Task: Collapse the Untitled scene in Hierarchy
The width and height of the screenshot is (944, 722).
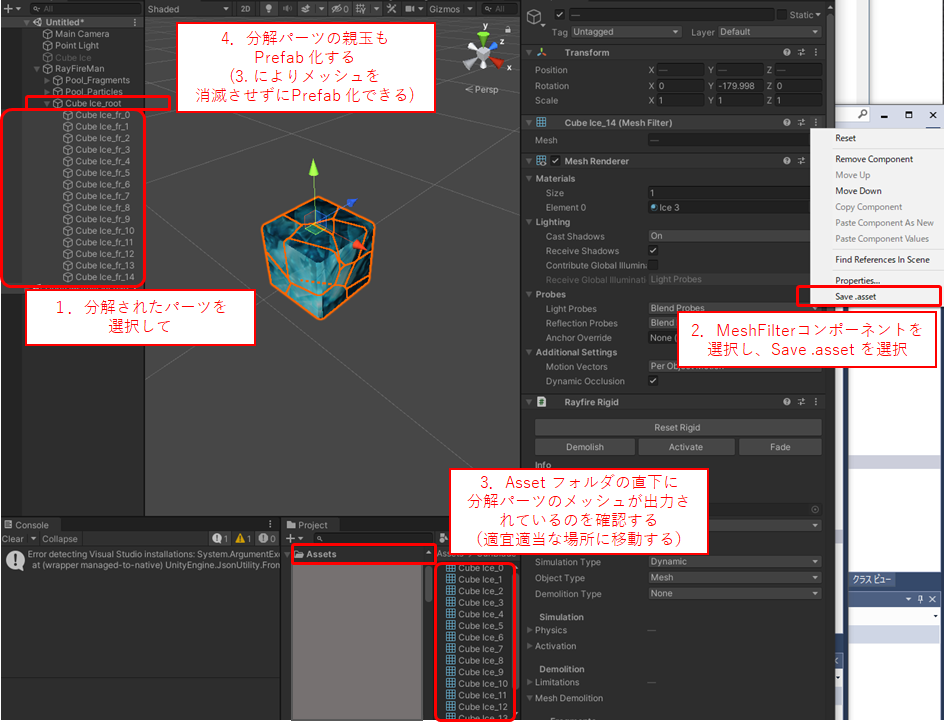Action: coord(26,22)
